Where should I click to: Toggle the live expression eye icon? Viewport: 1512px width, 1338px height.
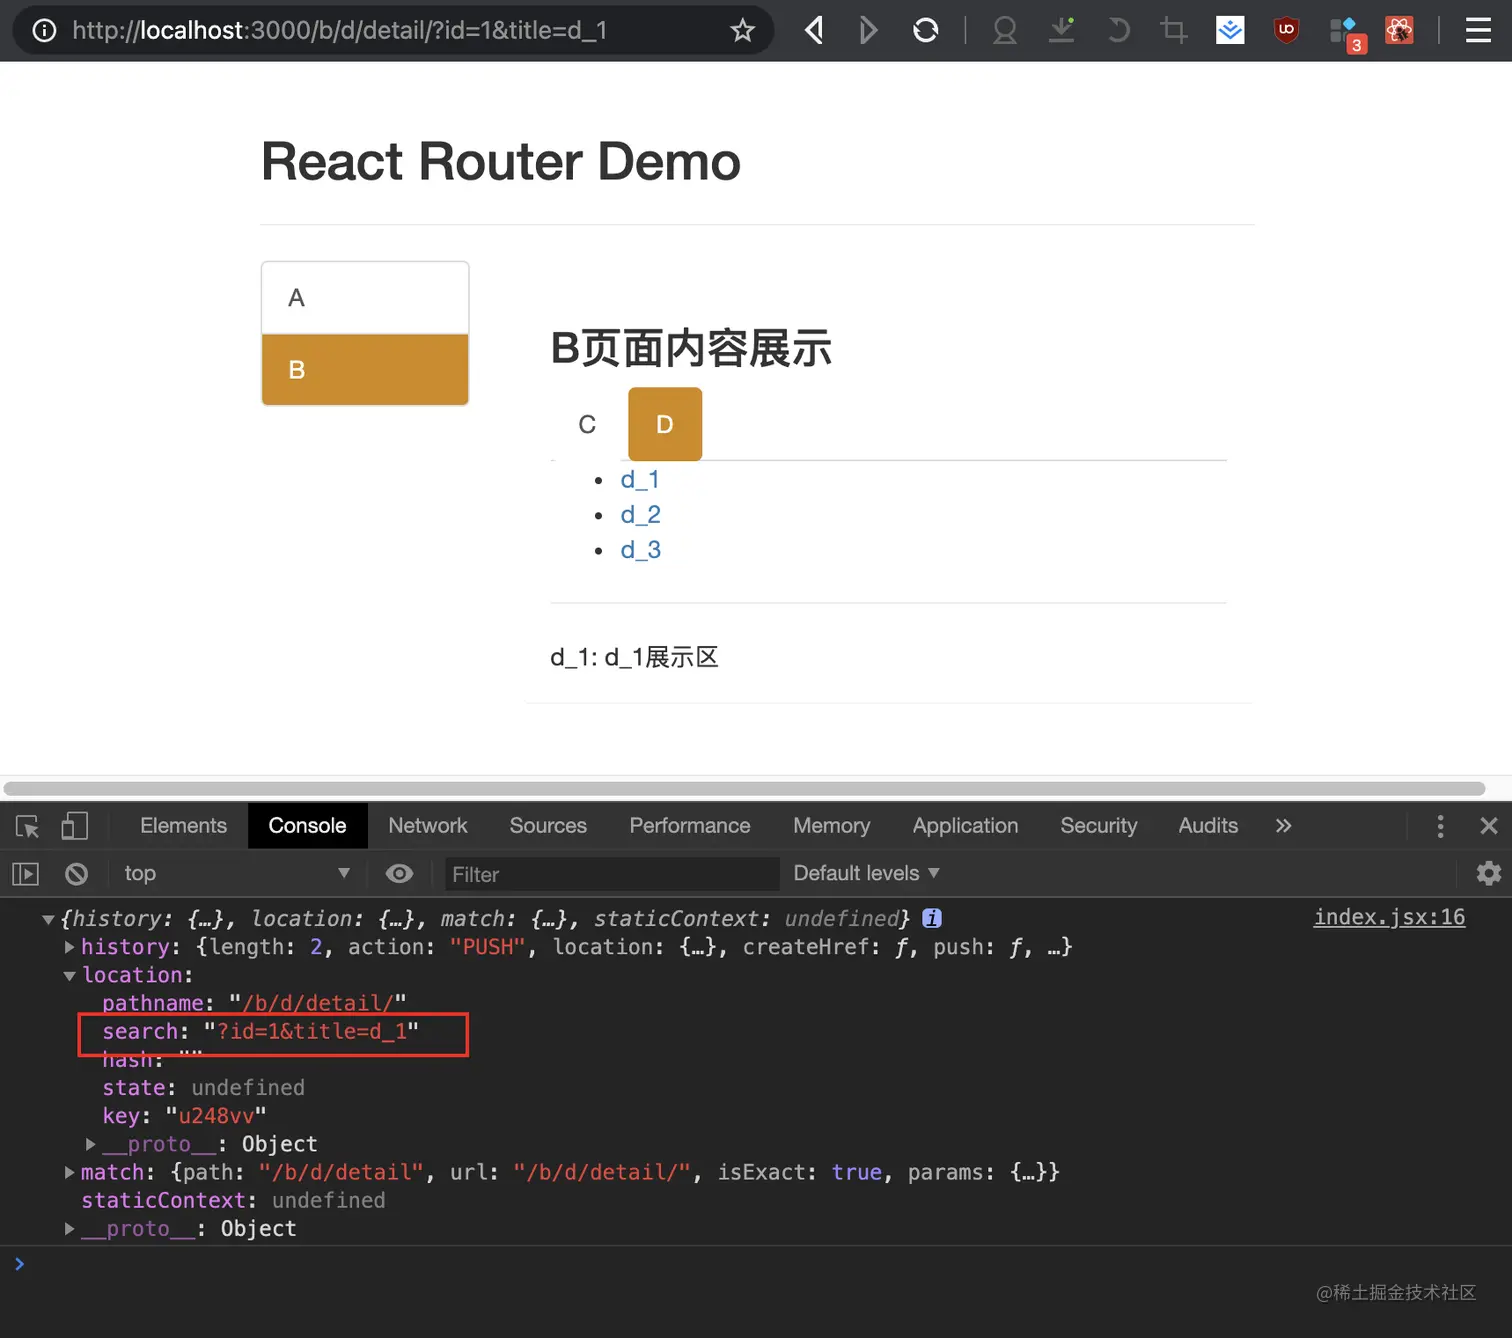(x=399, y=874)
